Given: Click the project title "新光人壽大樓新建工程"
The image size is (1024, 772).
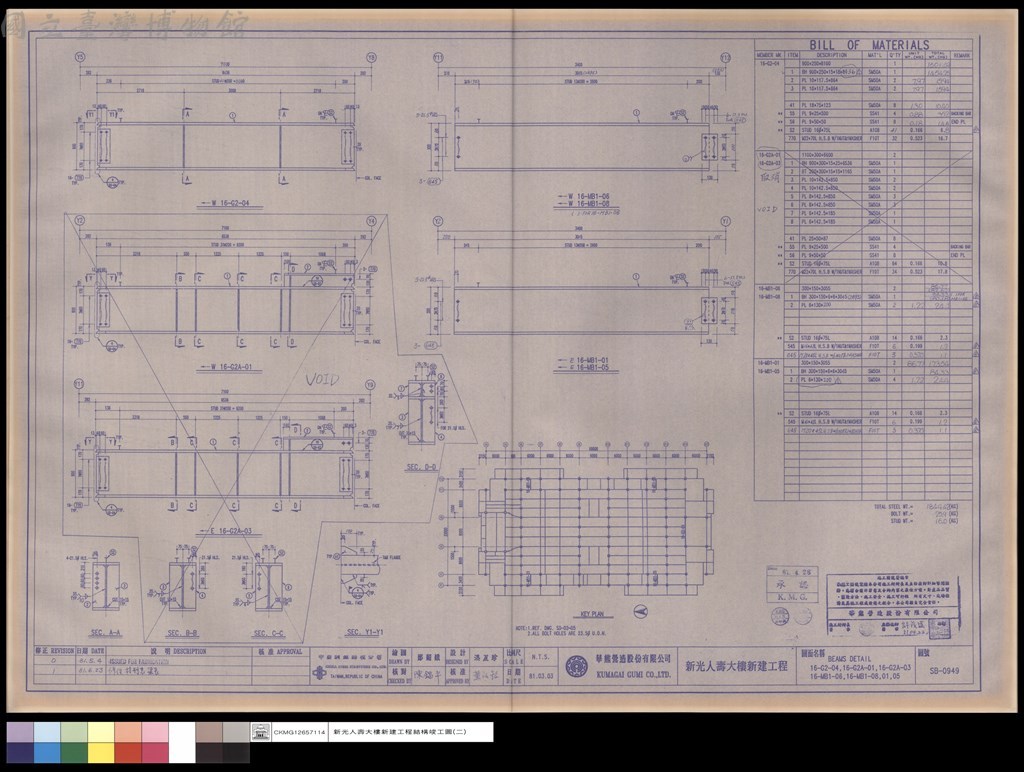Looking at the screenshot, I should [x=736, y=666].
